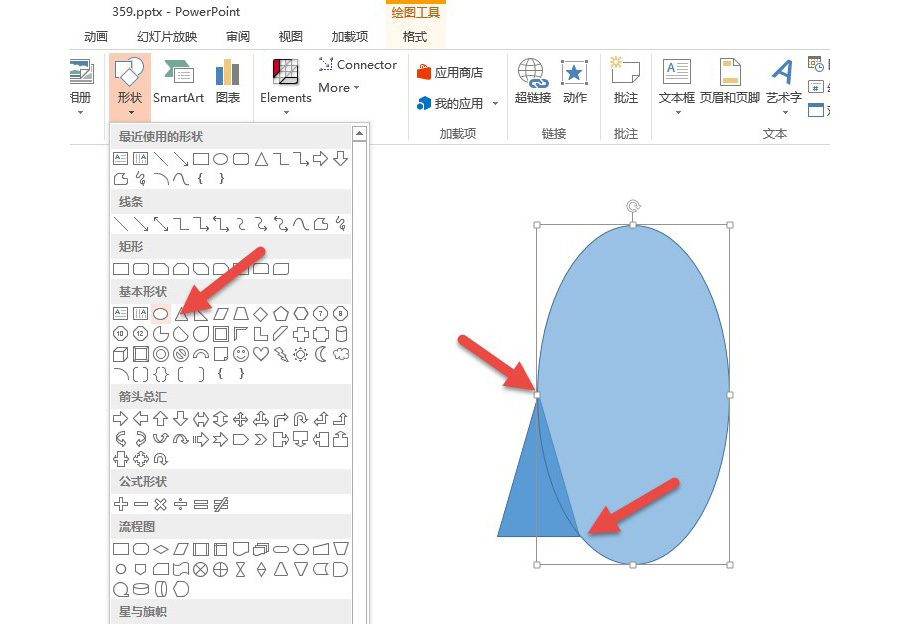
Task: Click the 绘图工具 contextual tab header
Action: [x=416, y=12]
